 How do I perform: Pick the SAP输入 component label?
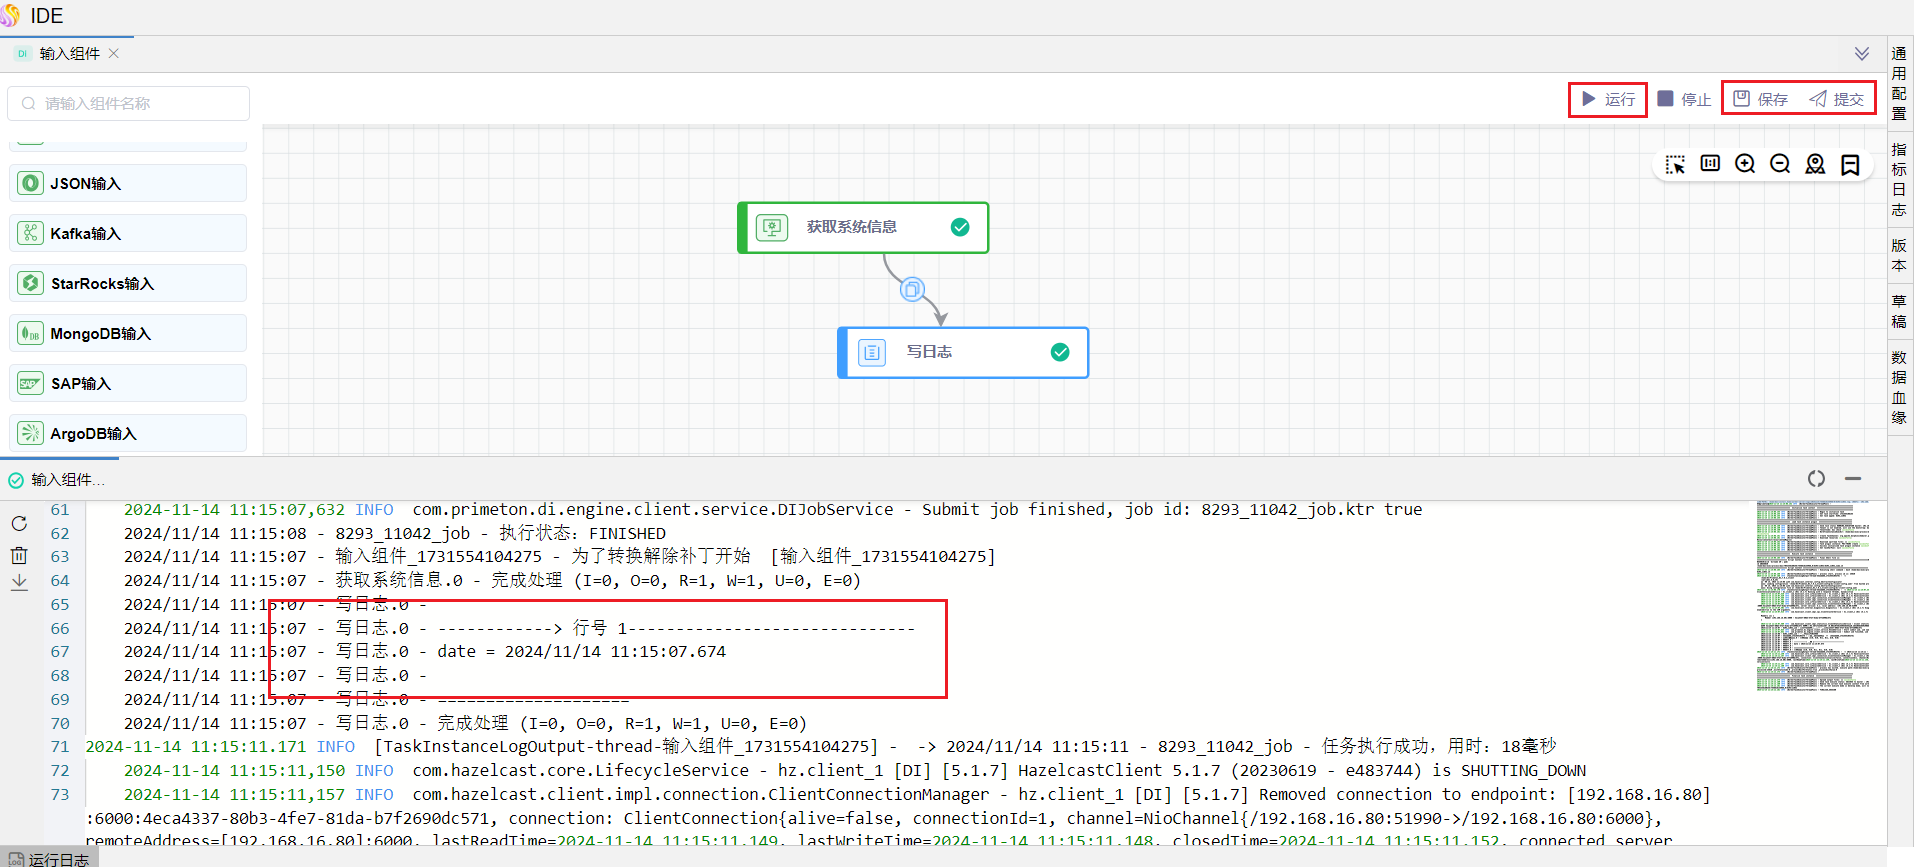tap(81, 384)
